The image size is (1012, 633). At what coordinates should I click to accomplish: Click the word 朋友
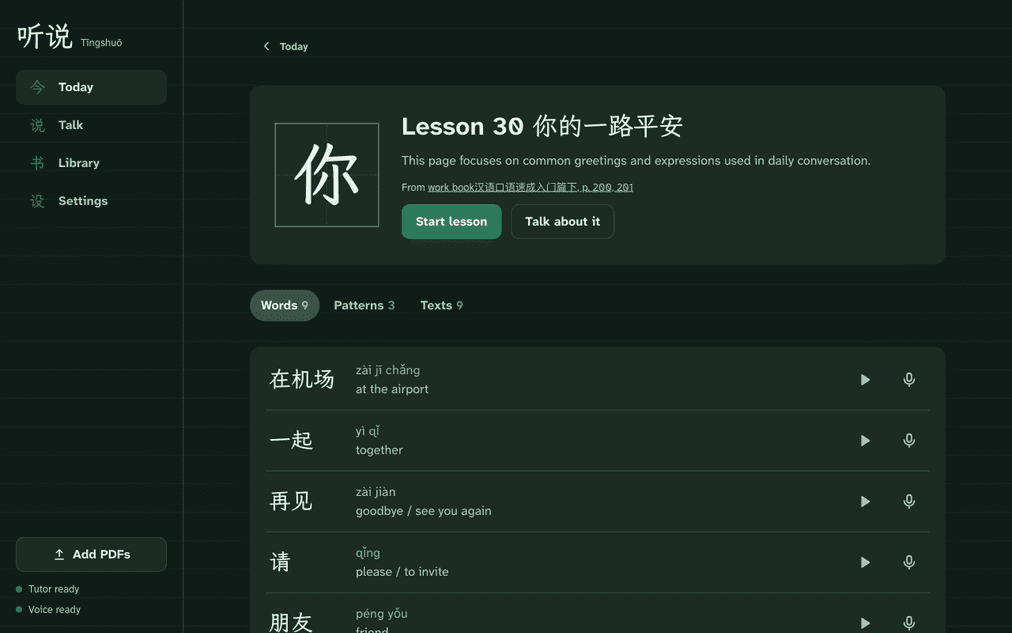tap(291, 622)
